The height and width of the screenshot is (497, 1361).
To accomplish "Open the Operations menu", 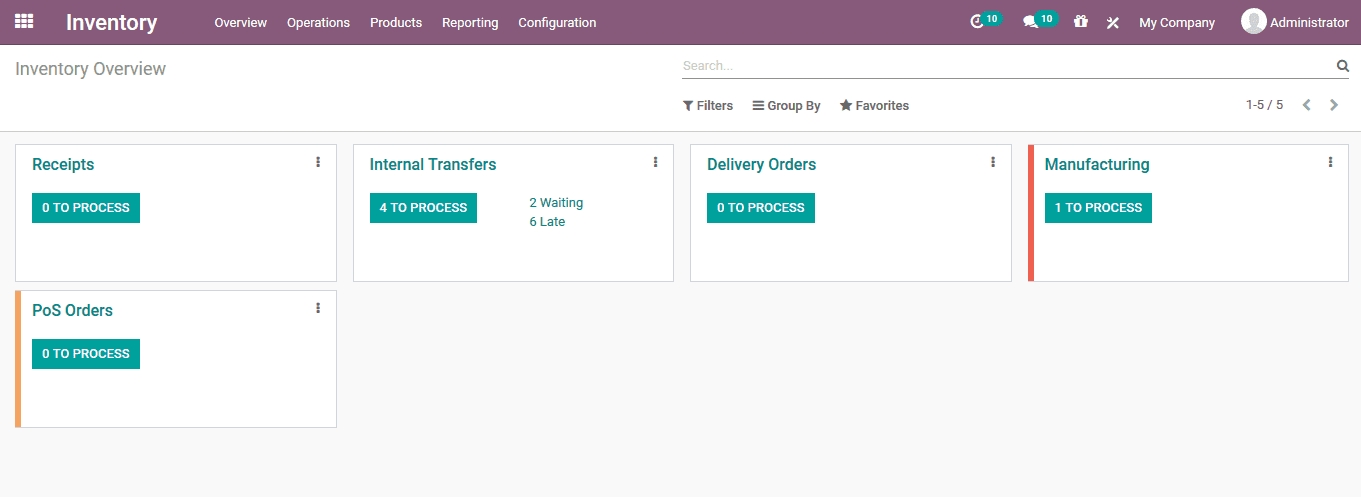I will (318, 22).
